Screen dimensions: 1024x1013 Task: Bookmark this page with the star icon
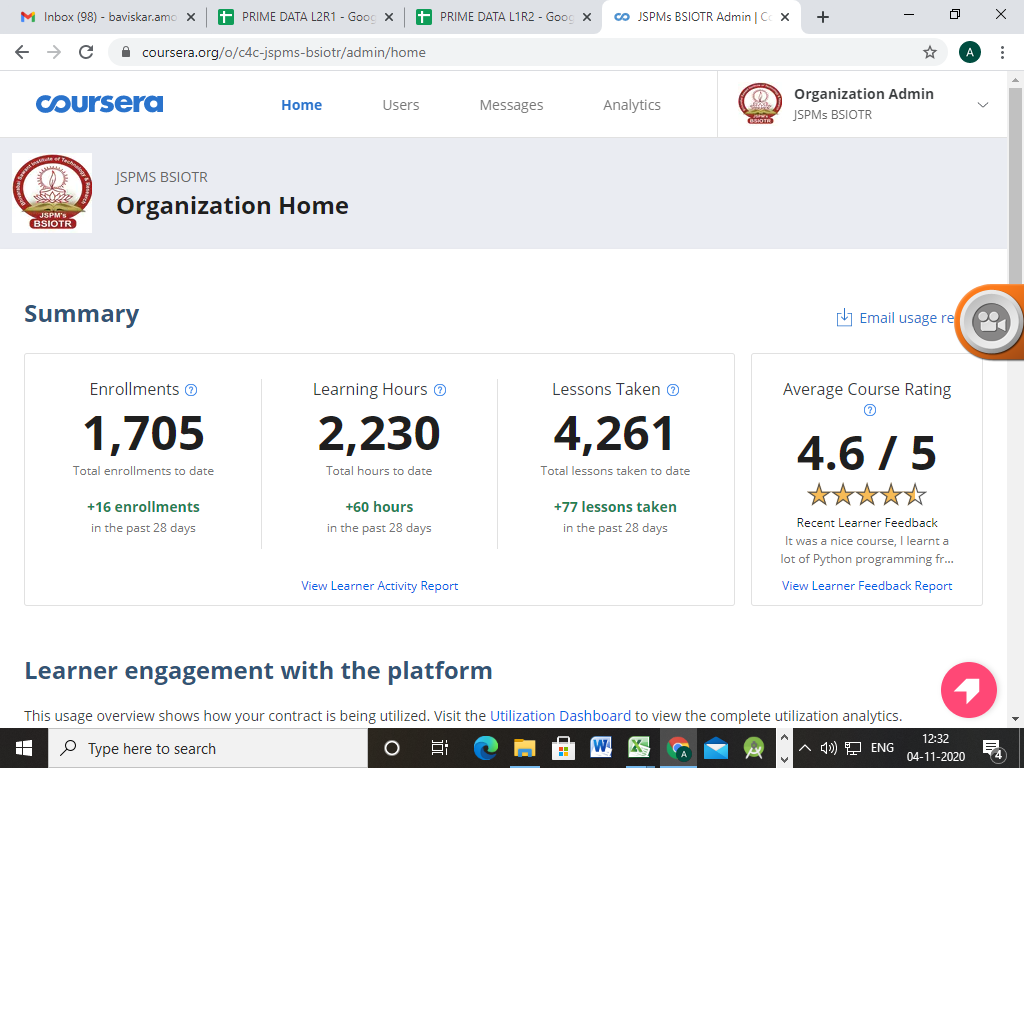929,52
